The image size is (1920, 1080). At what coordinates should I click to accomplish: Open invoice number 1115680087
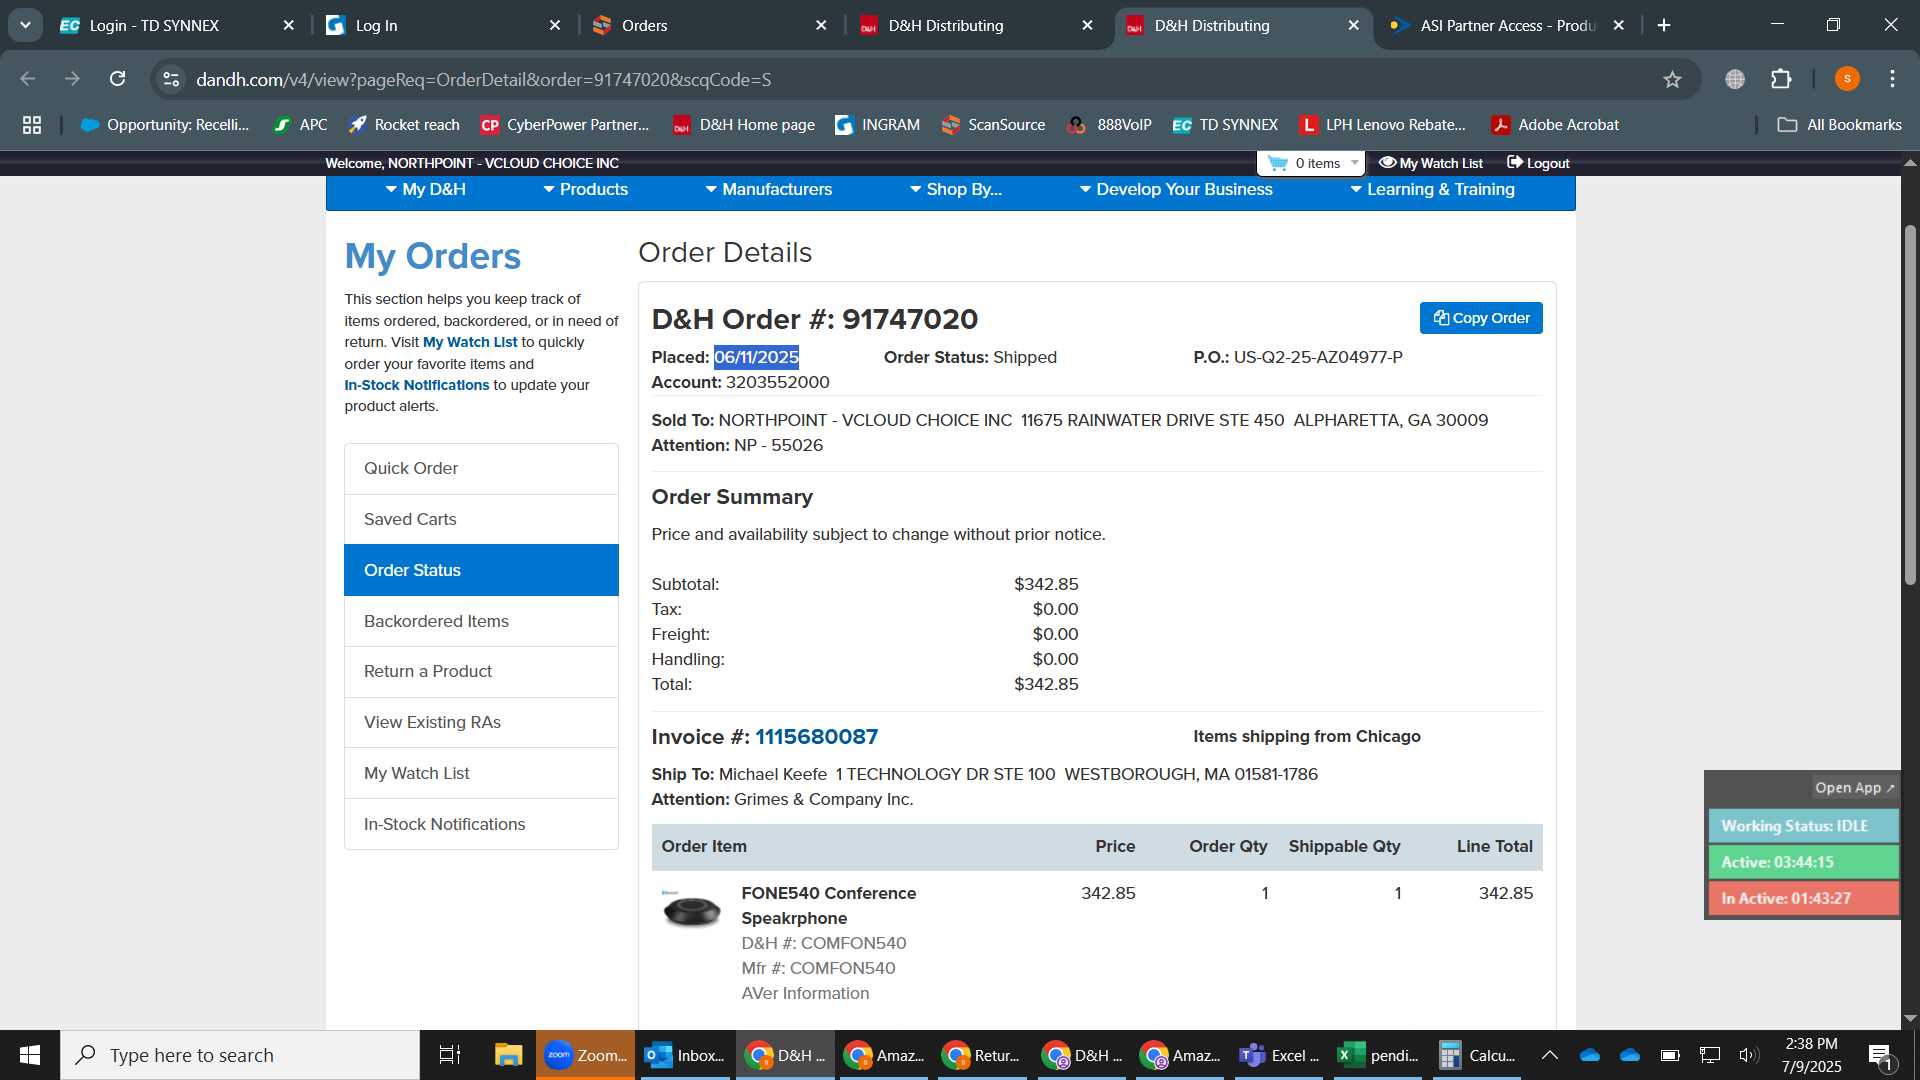point(816,737)
